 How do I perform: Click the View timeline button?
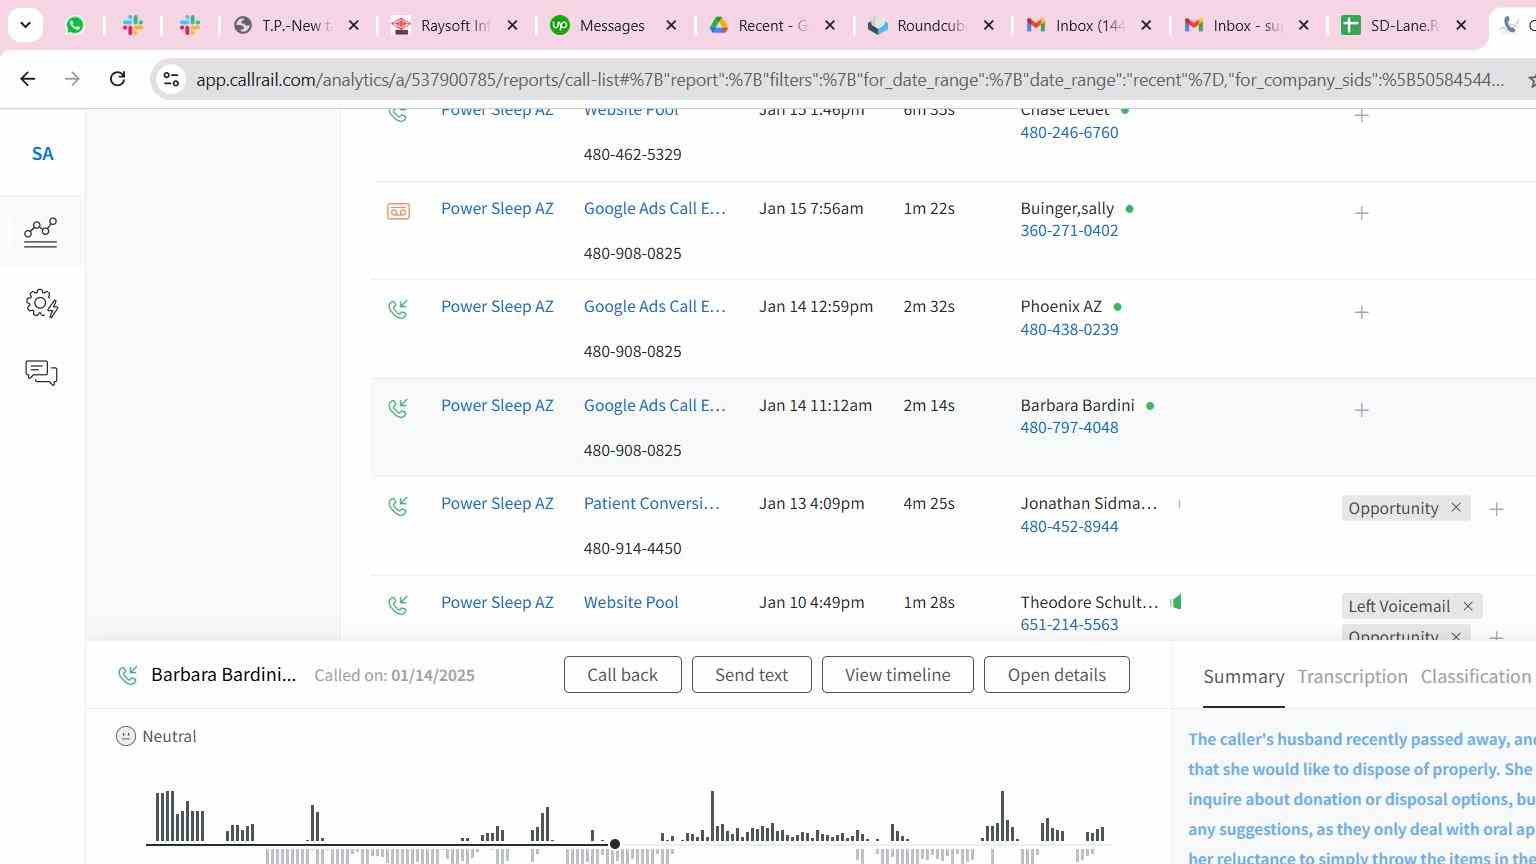[x=897, y=675]
